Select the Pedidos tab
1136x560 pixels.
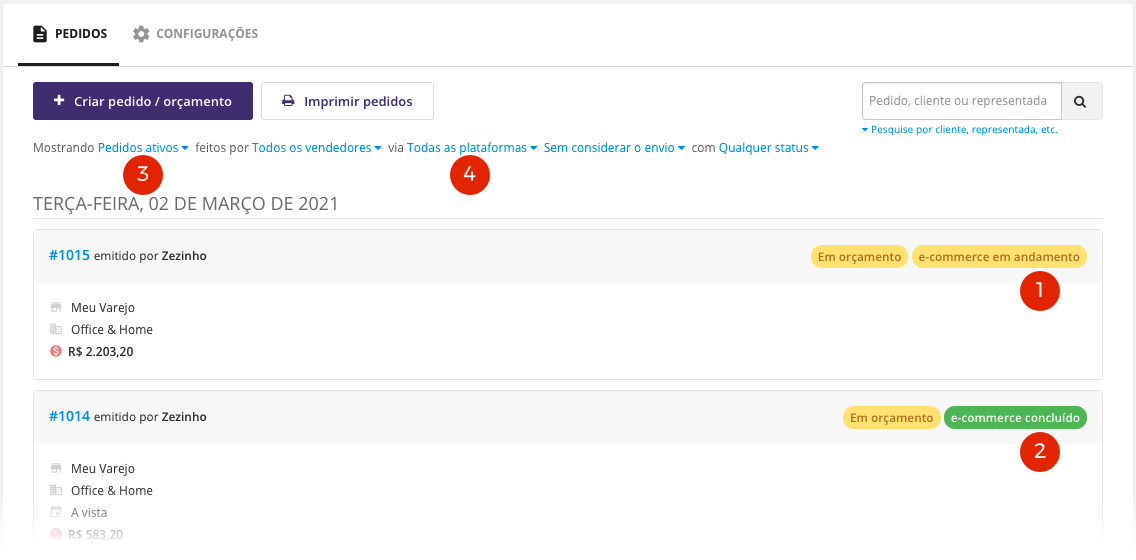click(x=70, y=34)
